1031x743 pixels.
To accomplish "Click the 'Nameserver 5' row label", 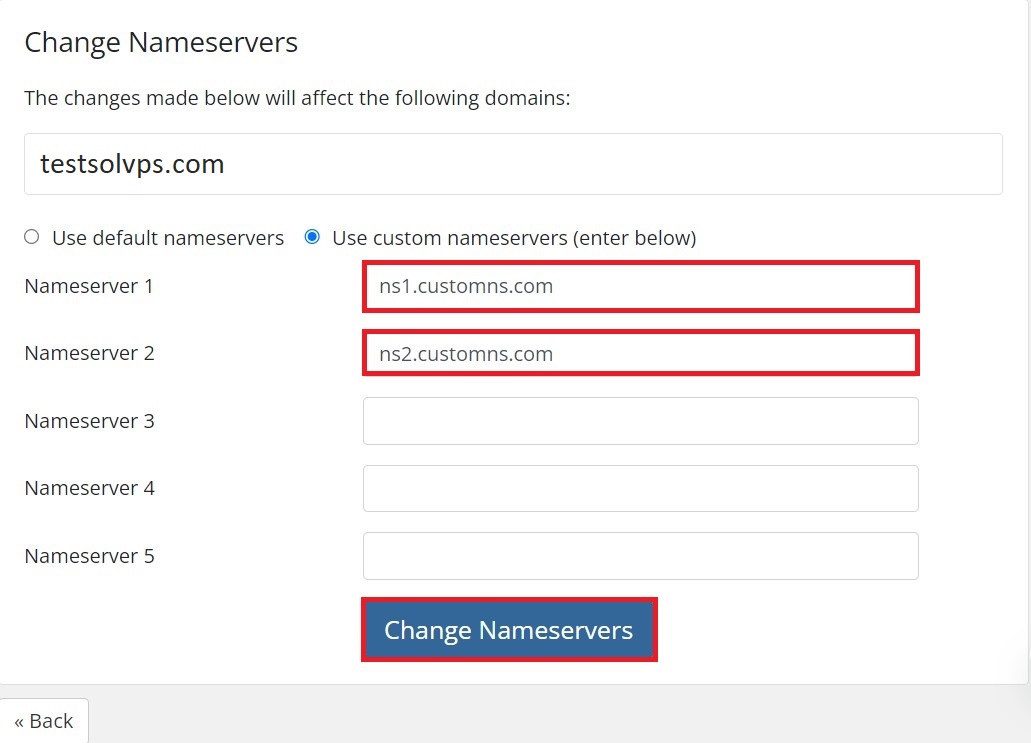I will tap(90, 556).
